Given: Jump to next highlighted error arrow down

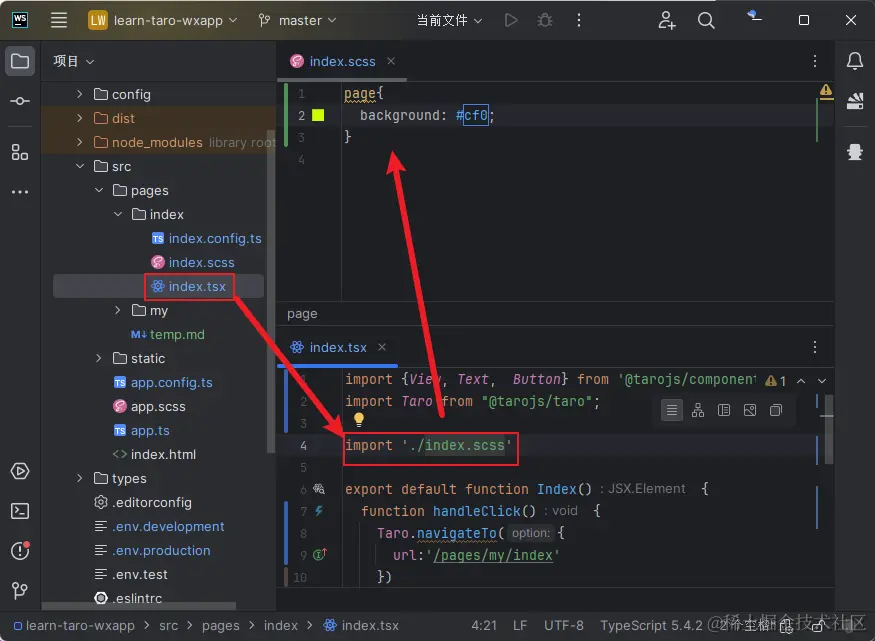Looking at the screenshot, I should pos(822,381).
